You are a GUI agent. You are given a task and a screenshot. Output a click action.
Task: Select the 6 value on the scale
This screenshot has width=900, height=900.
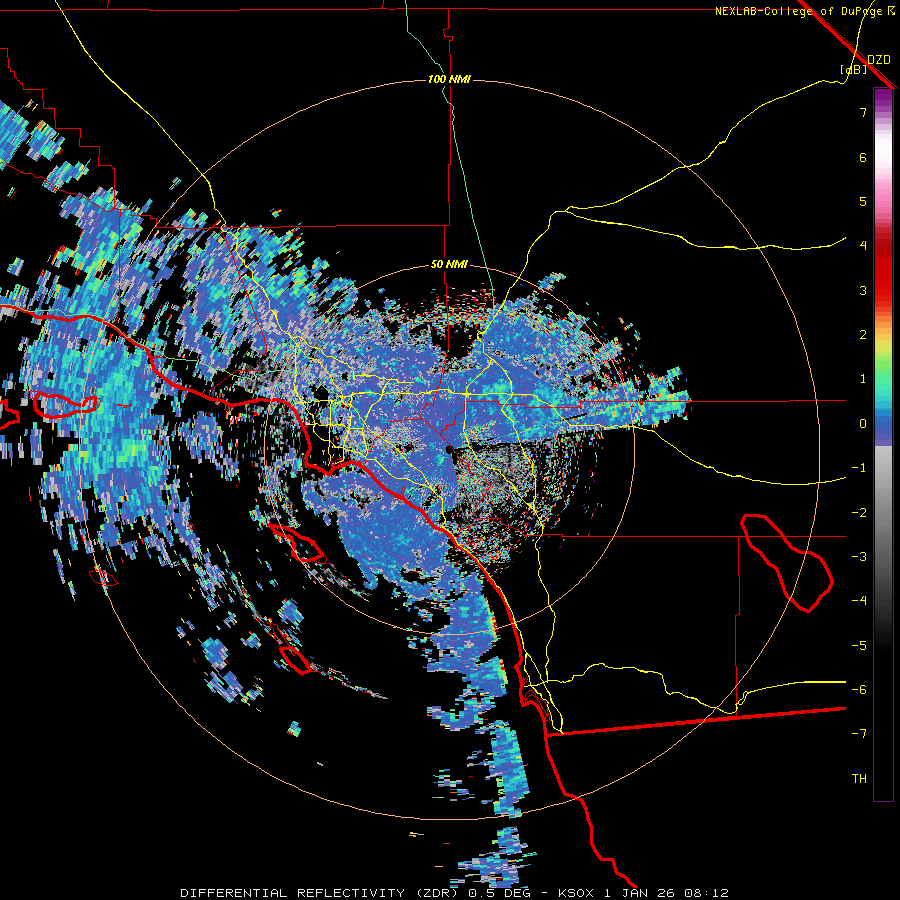click(x=863, y=157)
